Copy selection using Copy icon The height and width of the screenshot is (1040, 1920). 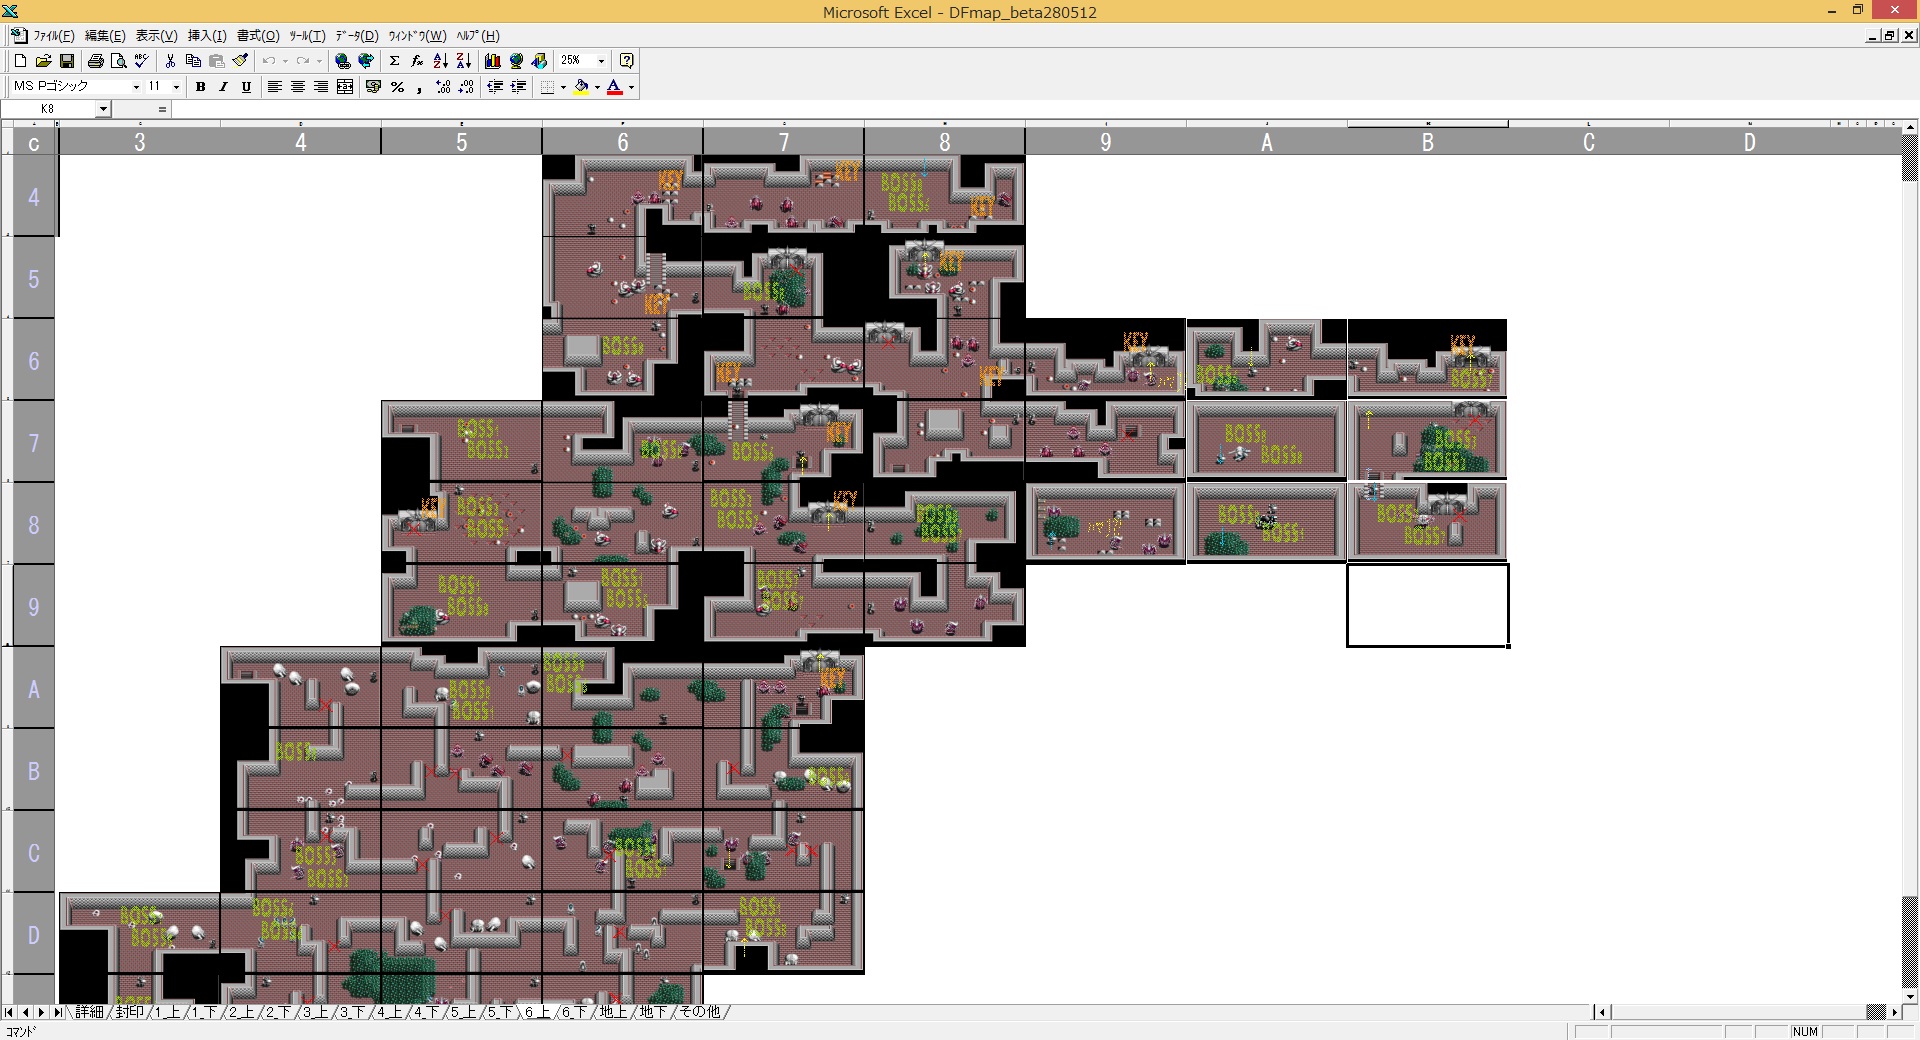pos(193,61)
